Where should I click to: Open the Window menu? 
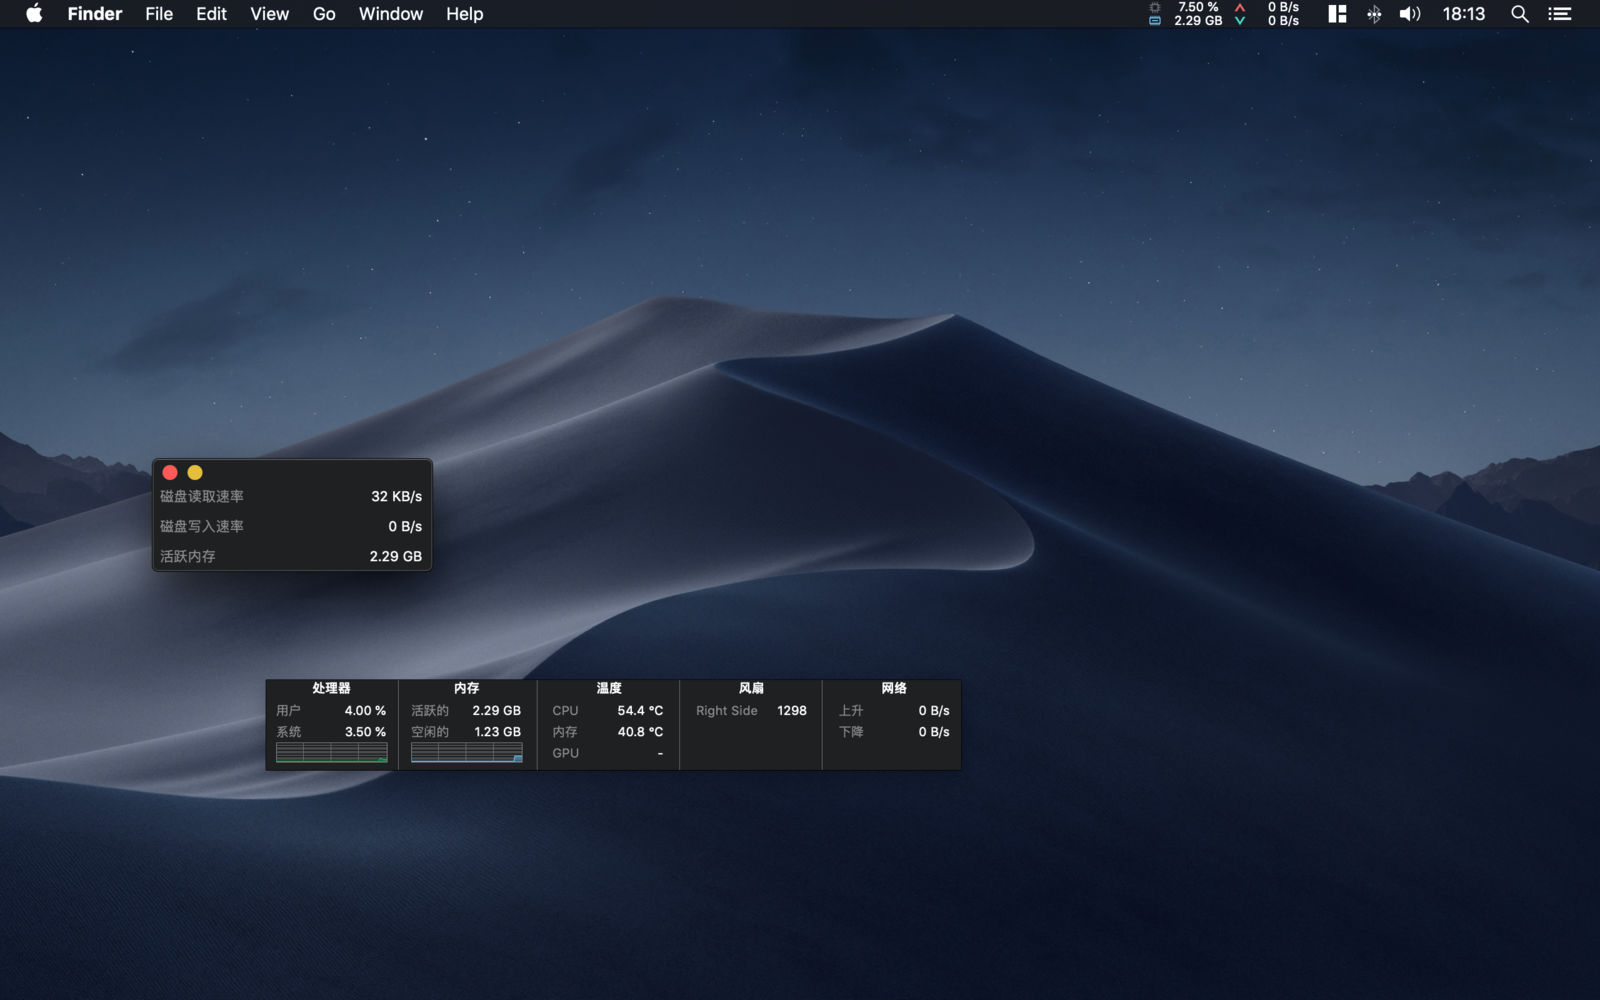click(391, 14)
